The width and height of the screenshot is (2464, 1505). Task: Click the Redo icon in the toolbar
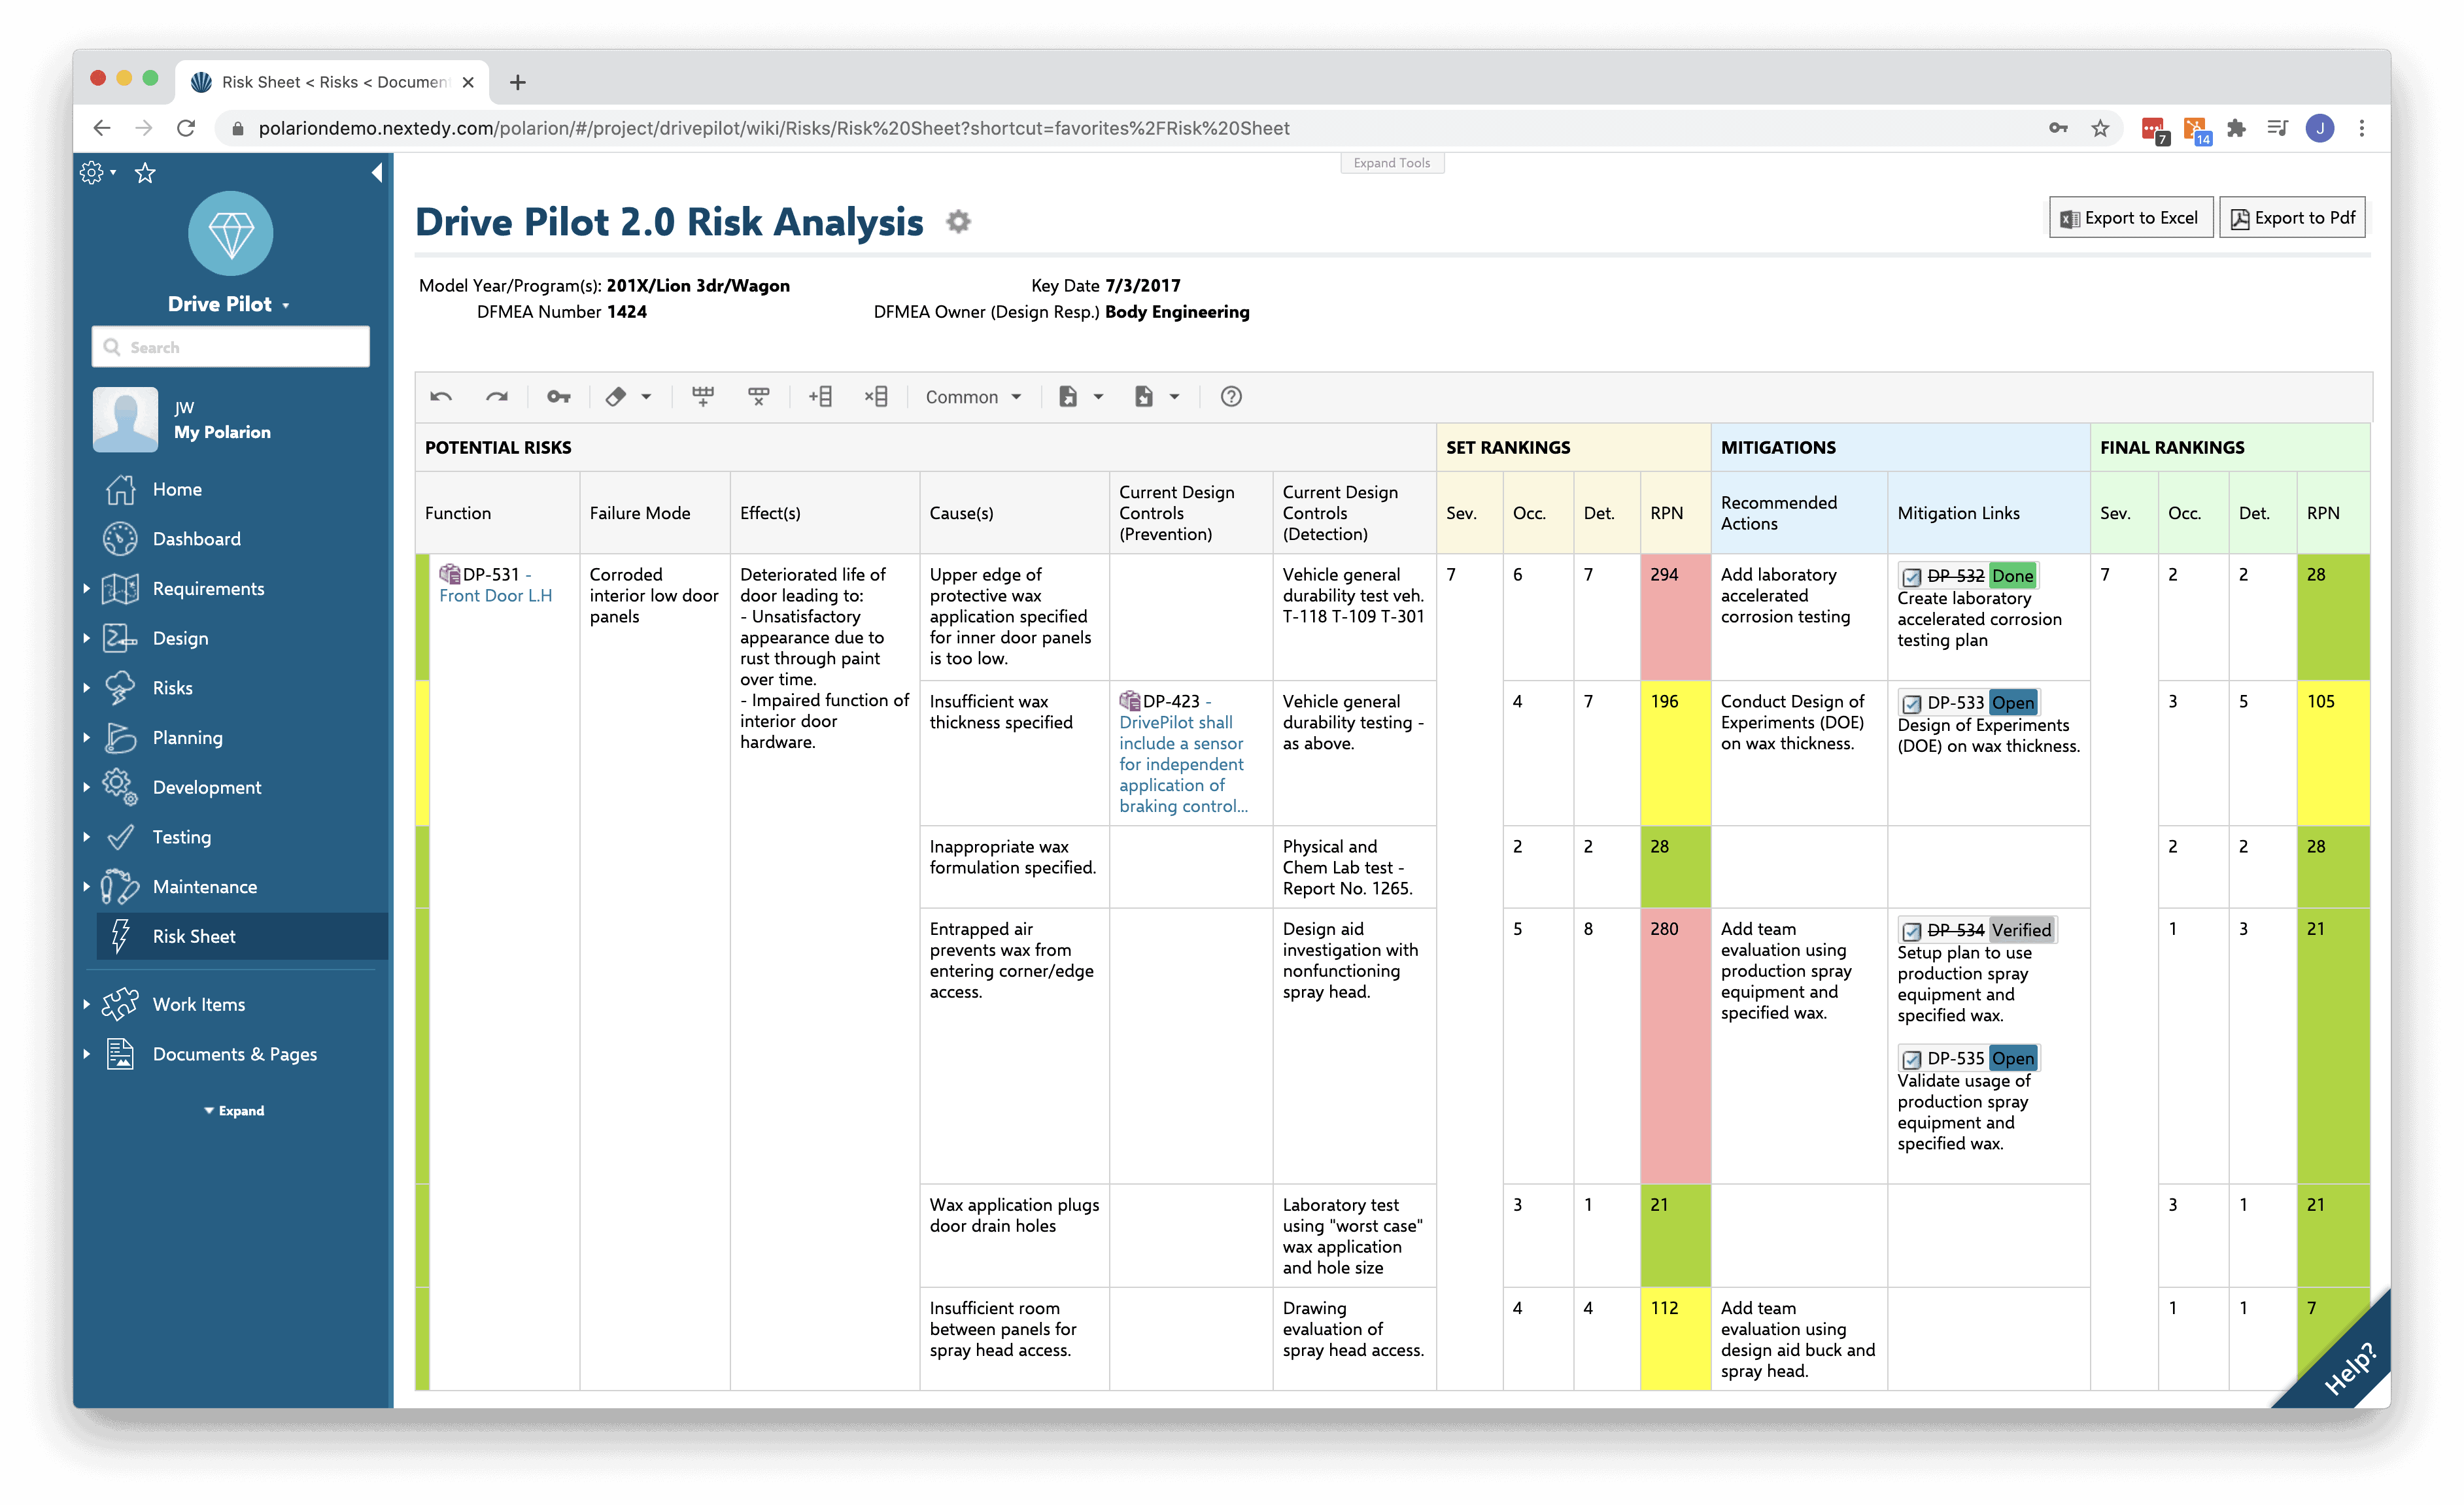click(497, 396)
